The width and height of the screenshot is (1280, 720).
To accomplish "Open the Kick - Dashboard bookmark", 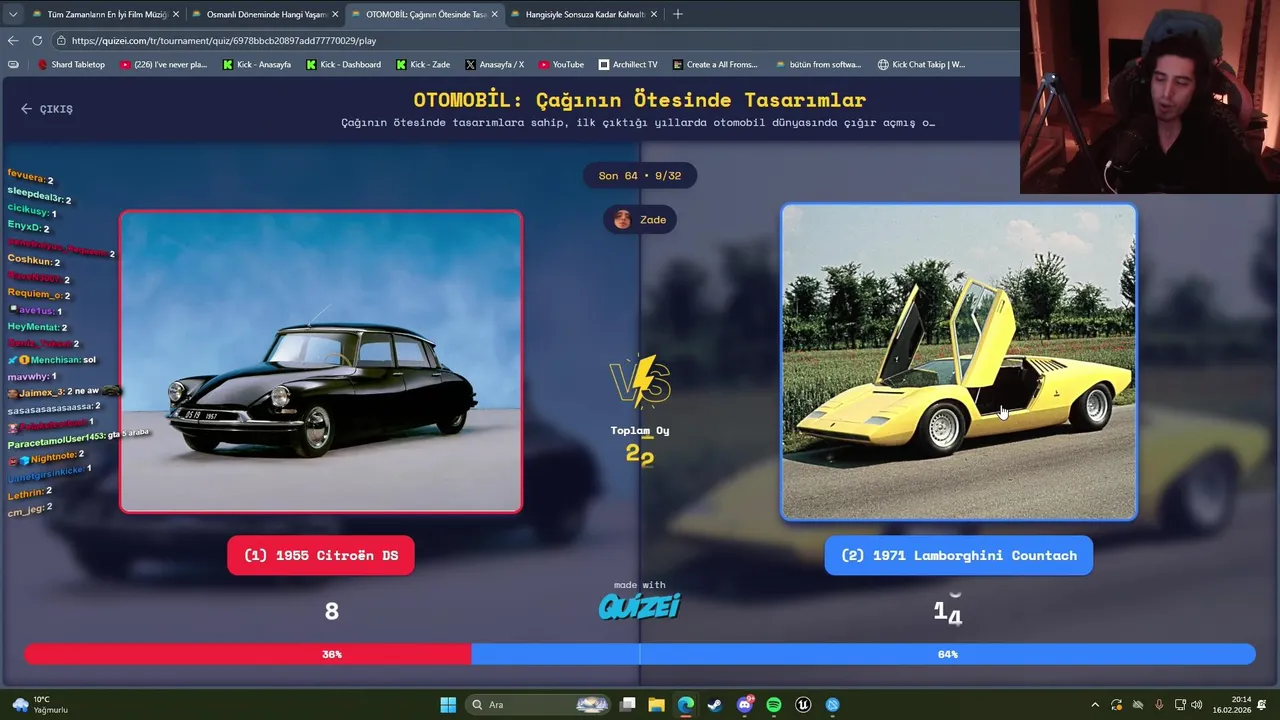I will tap(343, 65).
